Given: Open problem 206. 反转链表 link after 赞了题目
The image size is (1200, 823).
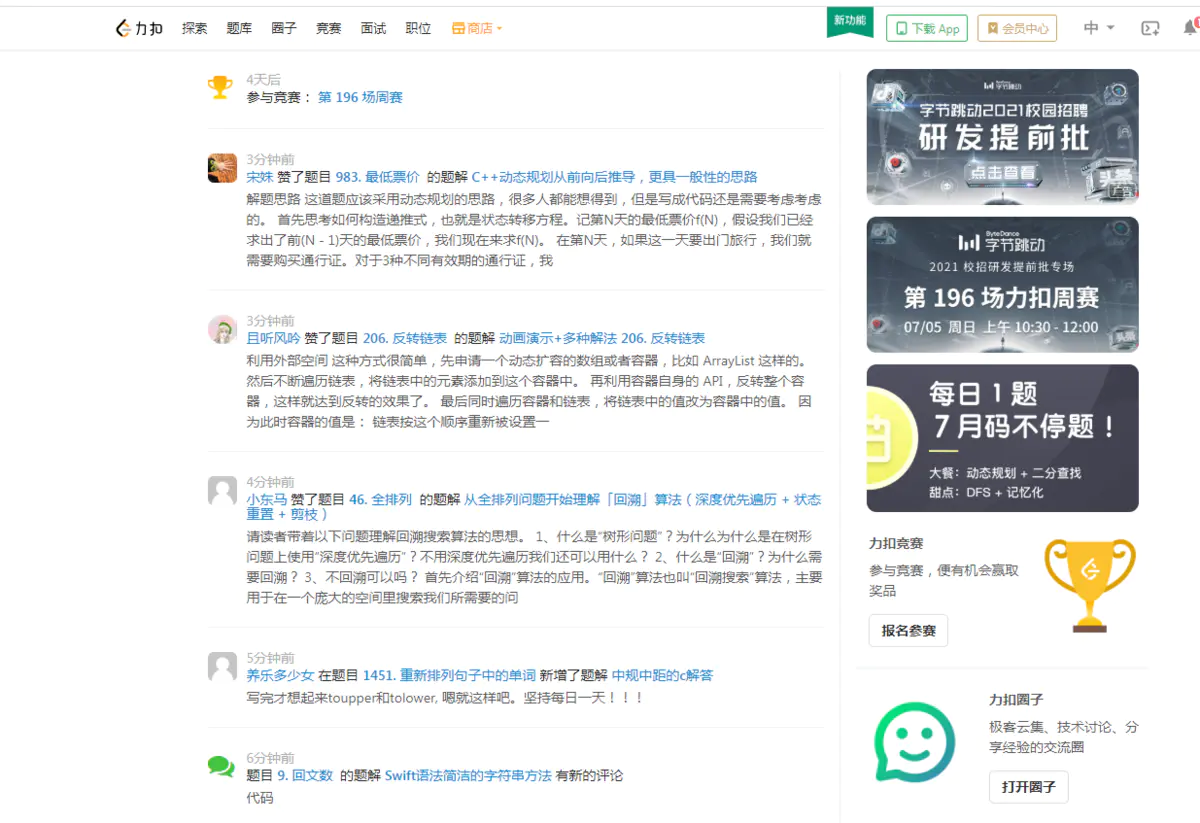Looking at the screenshot, I should 405,338.
